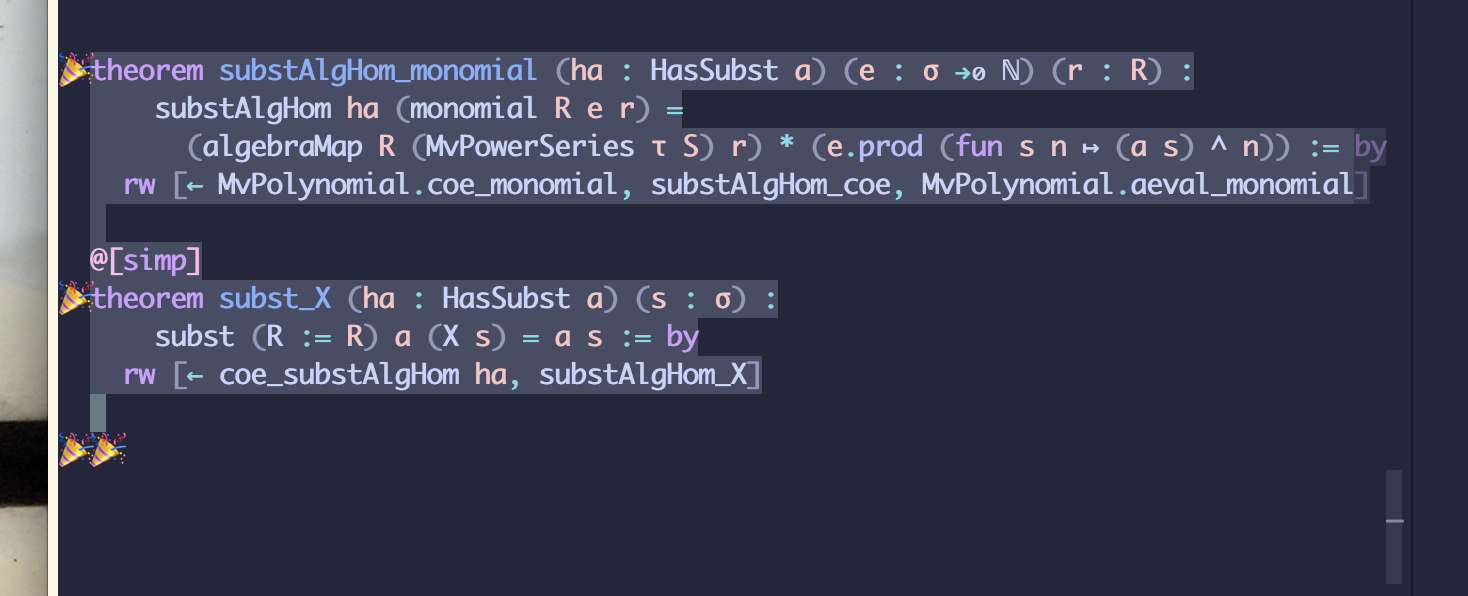This screenshot has width=1468, height=596.
Task: Click the fun keyword in the lambda
Action: pos(979,147)
